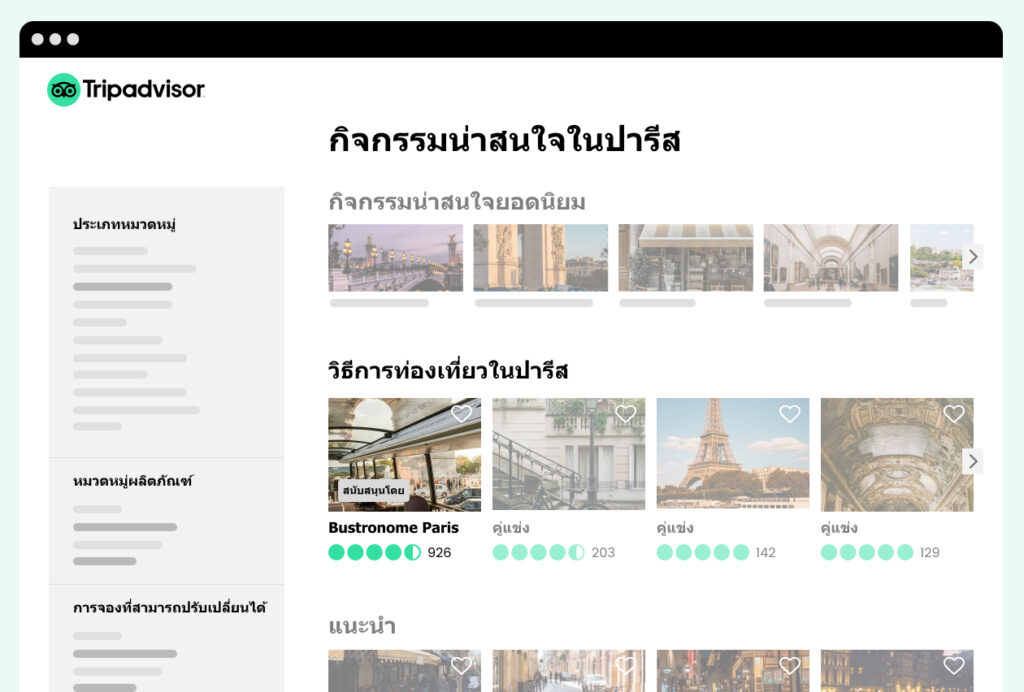Favorite the Eiffel Tower card rated 142

[x=790, y=413]
